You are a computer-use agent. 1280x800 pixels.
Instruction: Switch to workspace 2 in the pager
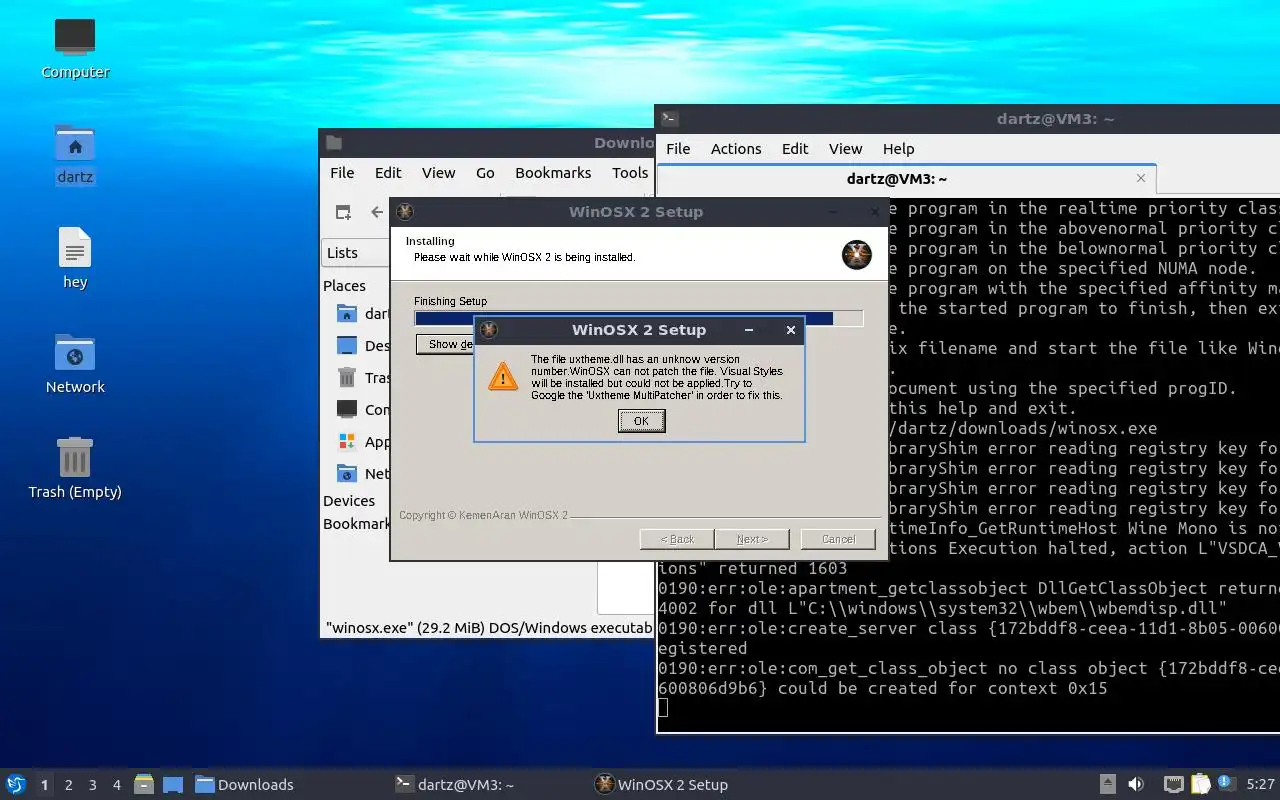[68, 785]
